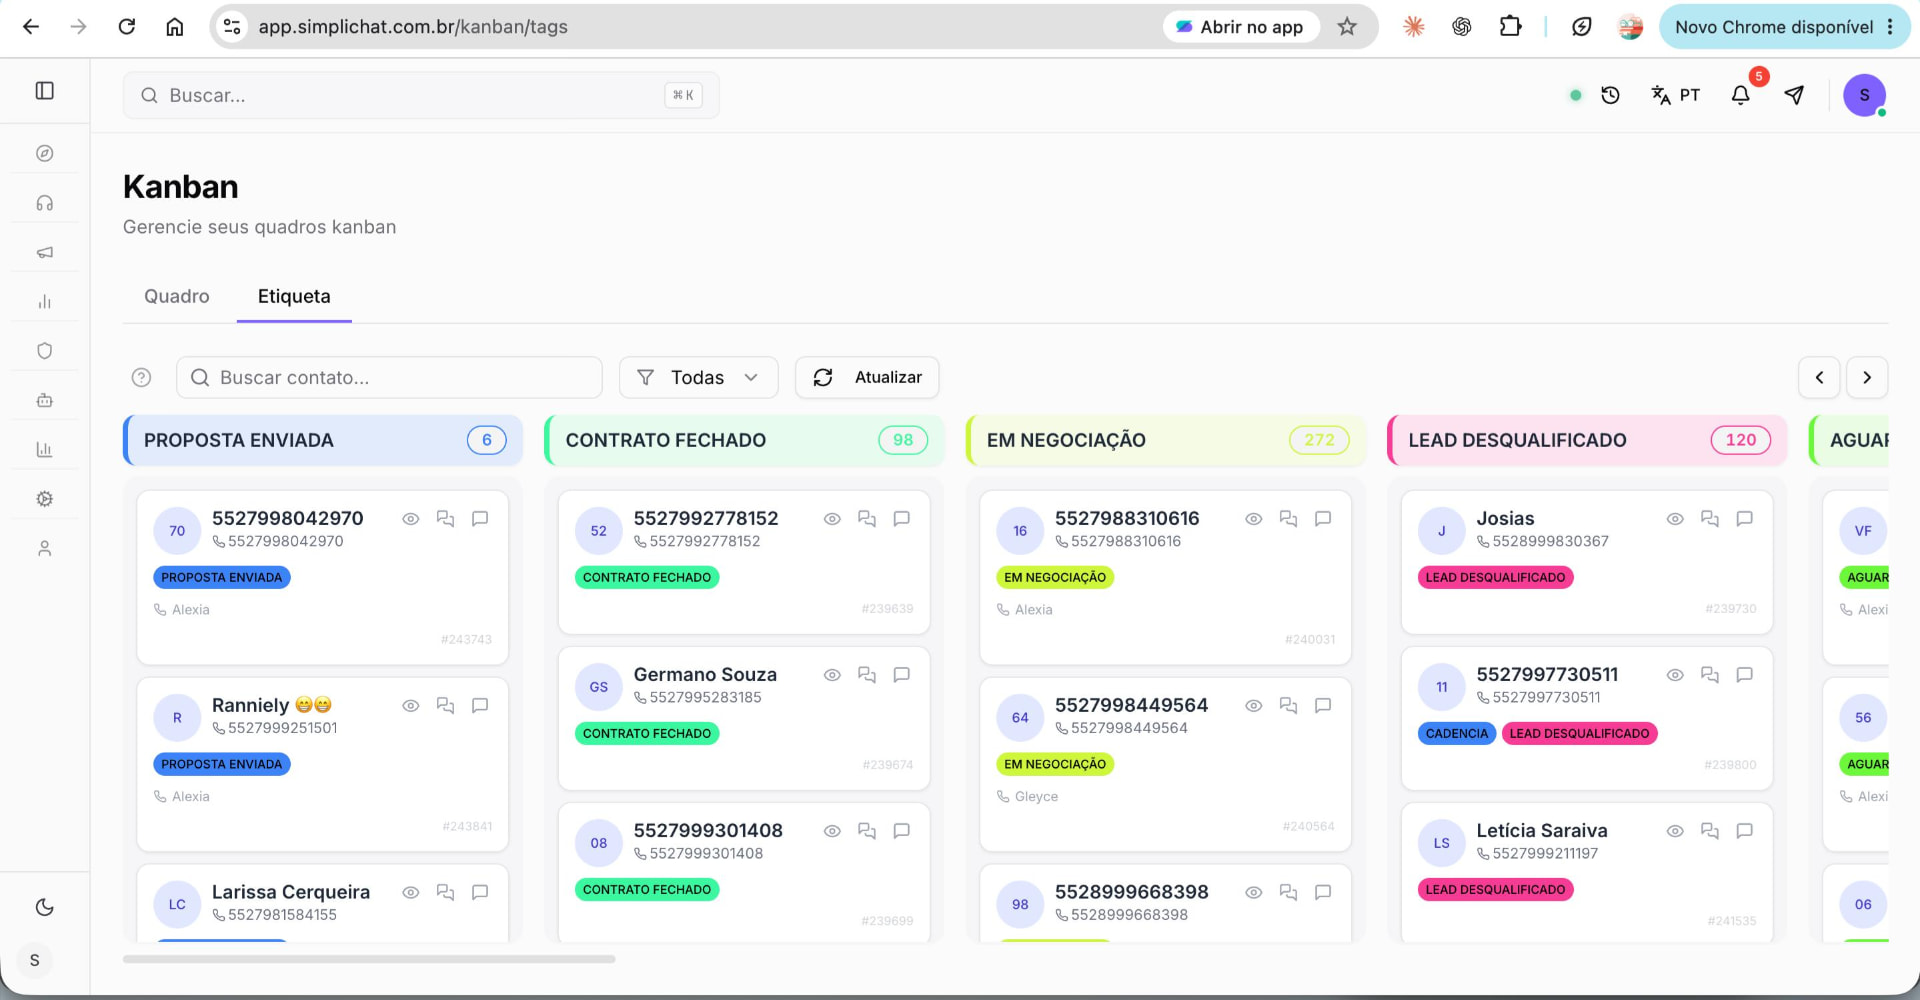View Josias card eye icon
Image resolution: width=1920 pixels, height=1000 pixels.
(x=1675, y=519)
